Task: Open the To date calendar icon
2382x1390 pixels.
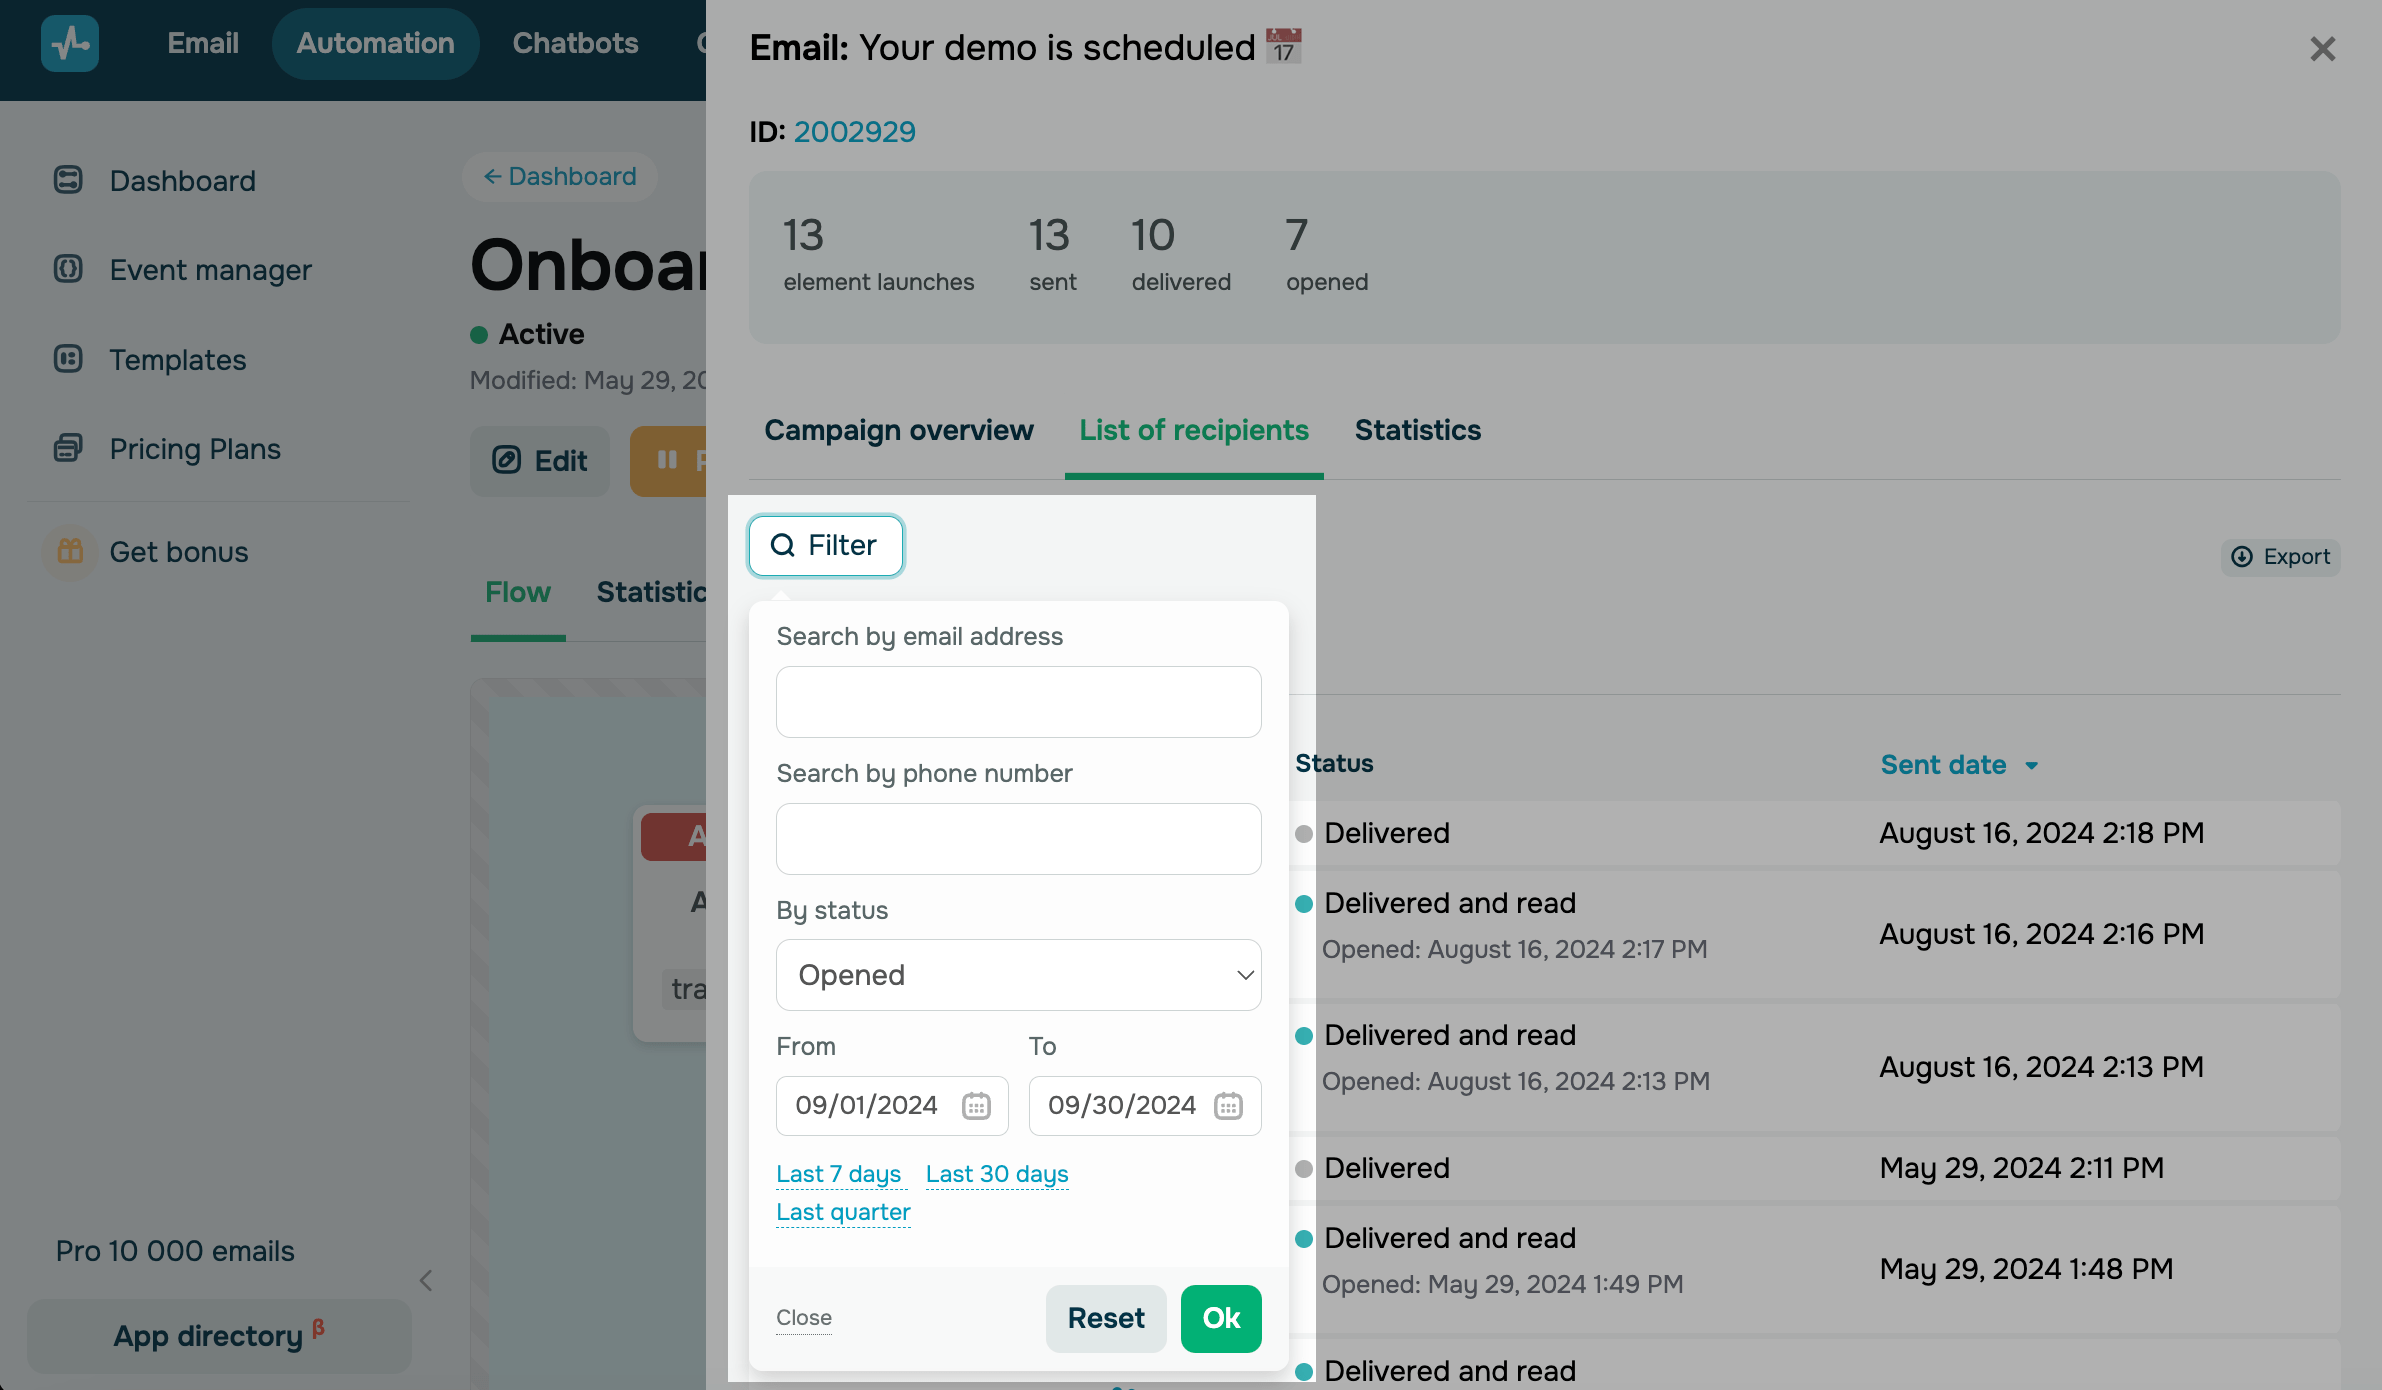Action: [x=1228, y=1106]
